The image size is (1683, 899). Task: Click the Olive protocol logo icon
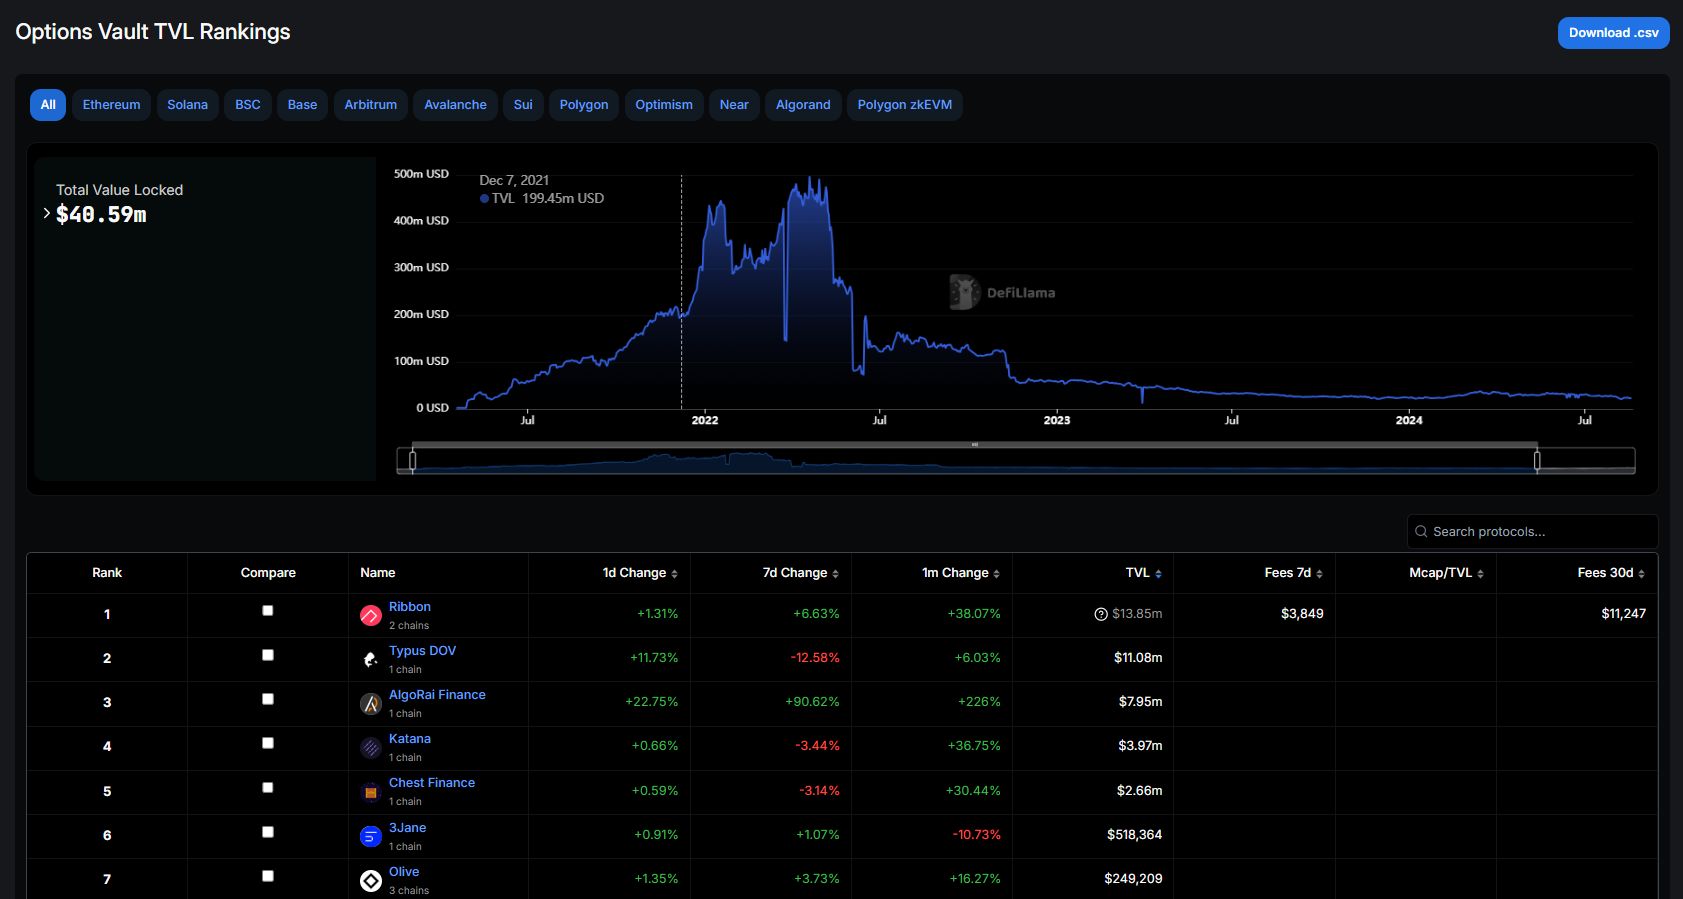(370, 880)
